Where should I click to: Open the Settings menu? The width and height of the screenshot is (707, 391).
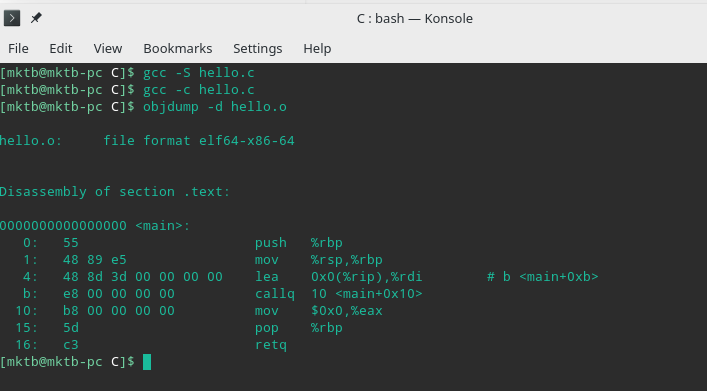257,48
